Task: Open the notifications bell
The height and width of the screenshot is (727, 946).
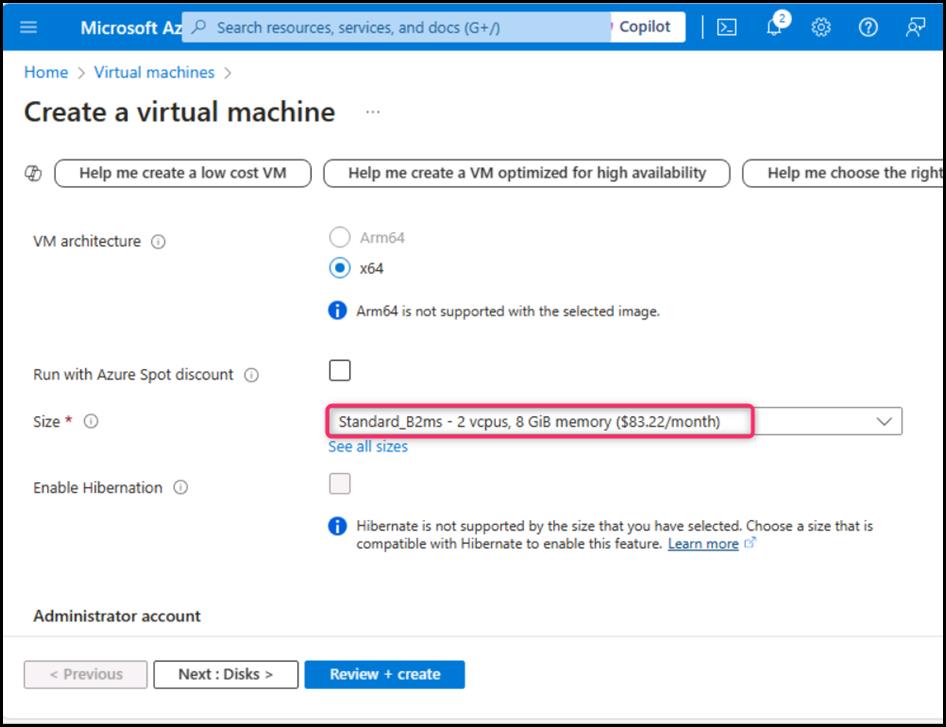Action: [x=774, y=27]
